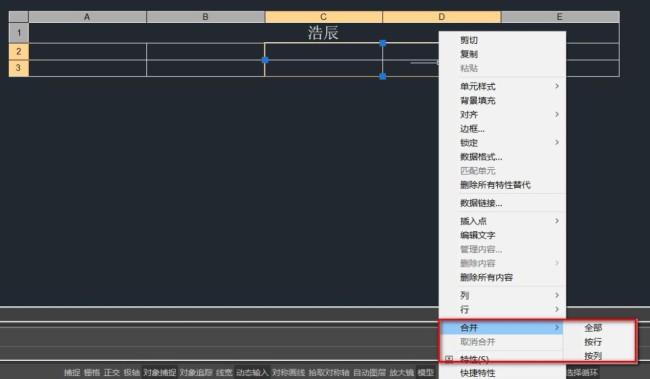Choose 剪切 (cut) from the context menu
Screen dimensions: 650x379
coord(469,40)
